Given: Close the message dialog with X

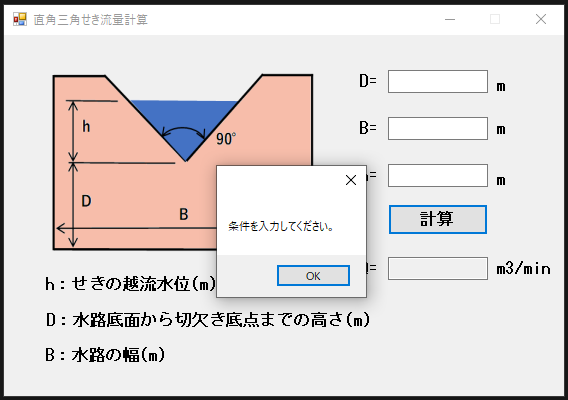Looking at the screenshot, I should pos(351,180).
